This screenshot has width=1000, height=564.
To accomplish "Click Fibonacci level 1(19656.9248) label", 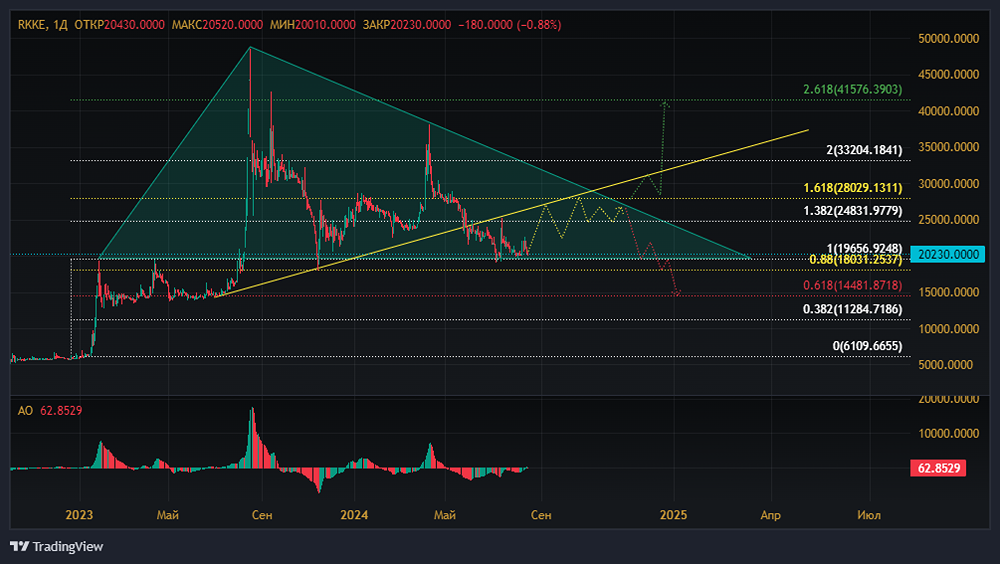I will click(864, 248).
